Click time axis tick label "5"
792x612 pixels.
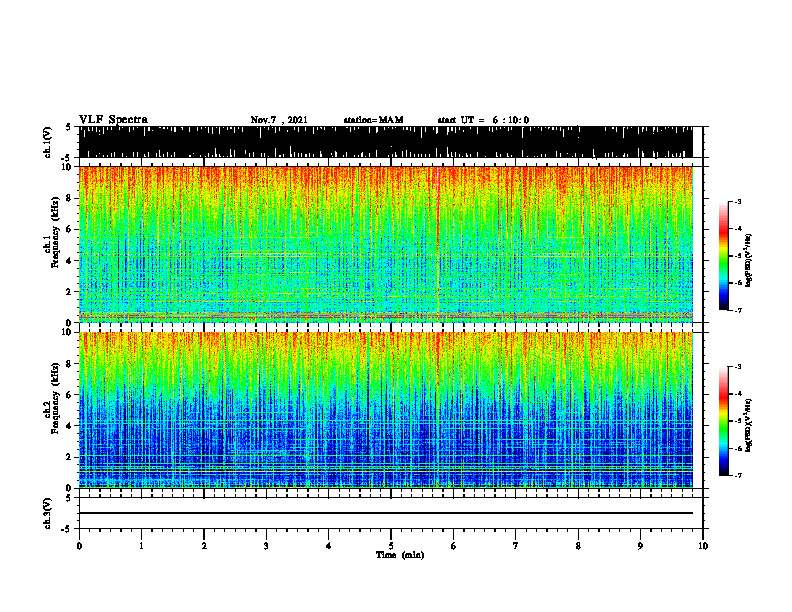point(391,546)
